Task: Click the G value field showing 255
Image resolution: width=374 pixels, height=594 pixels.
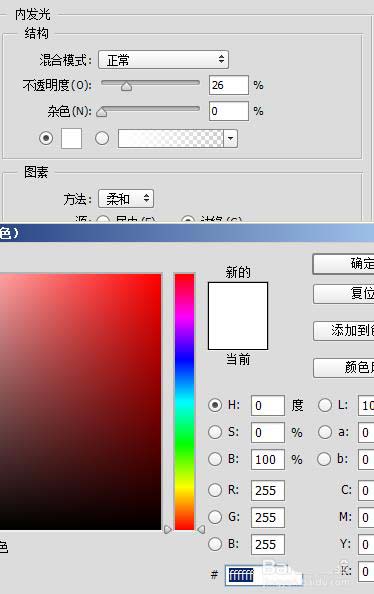Action: tap(268, 517)
